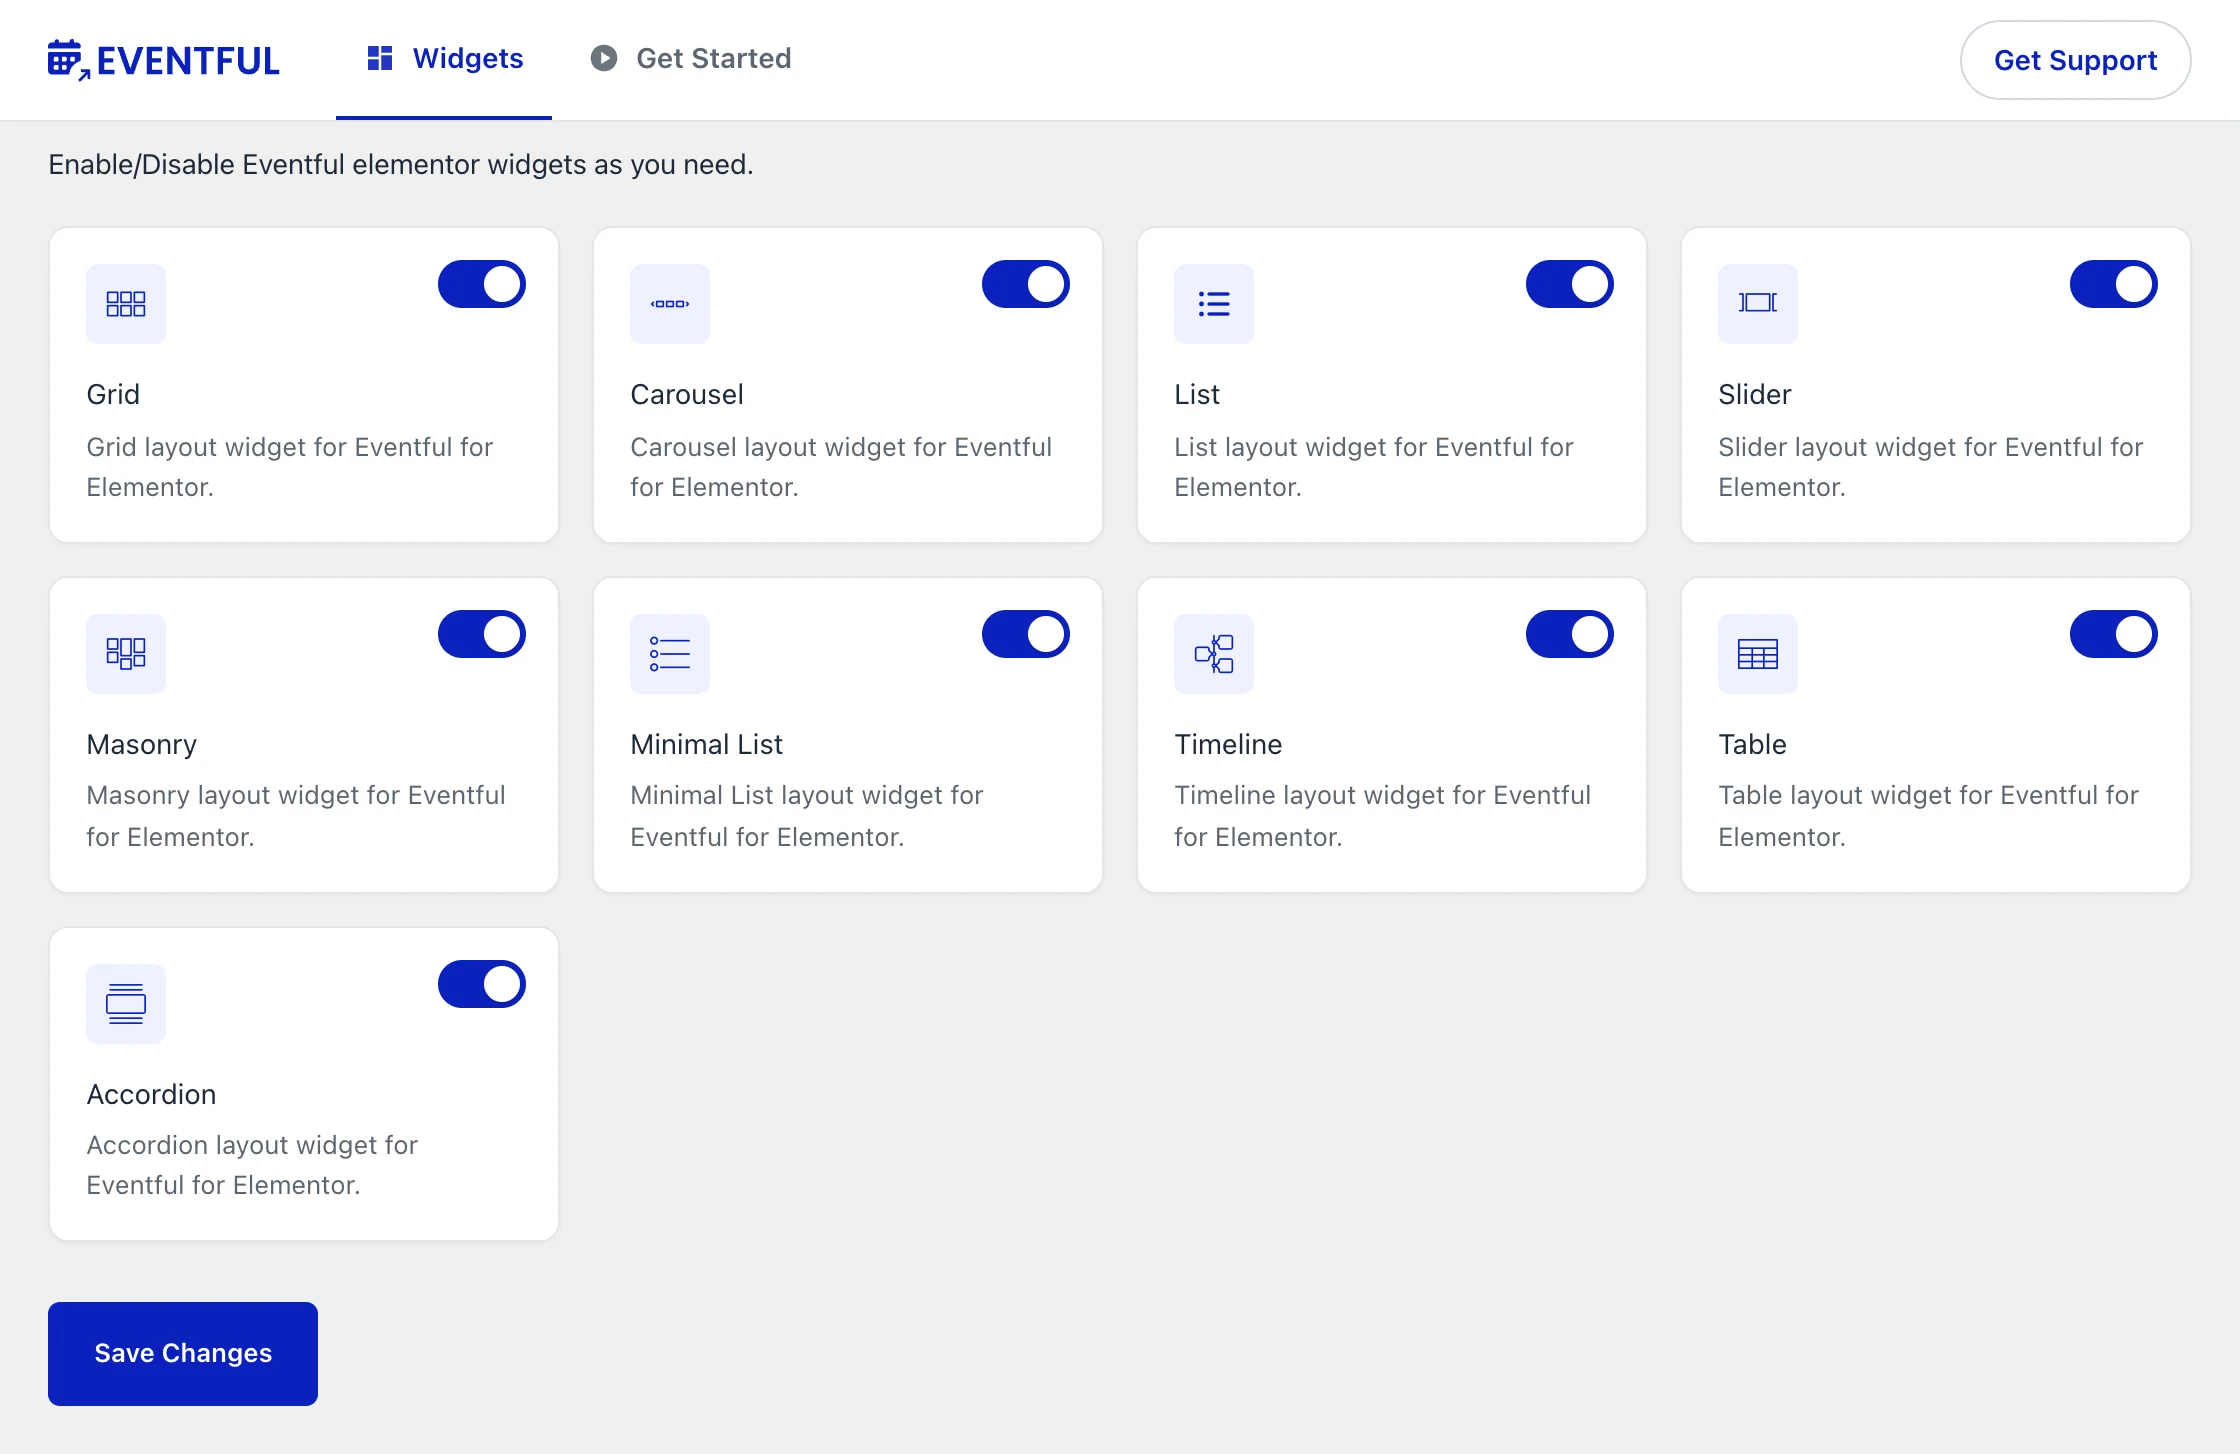Select the Carousel card title
Image resolution: width=2240 pixels, height=1454 pixels.
coord(687,394)
